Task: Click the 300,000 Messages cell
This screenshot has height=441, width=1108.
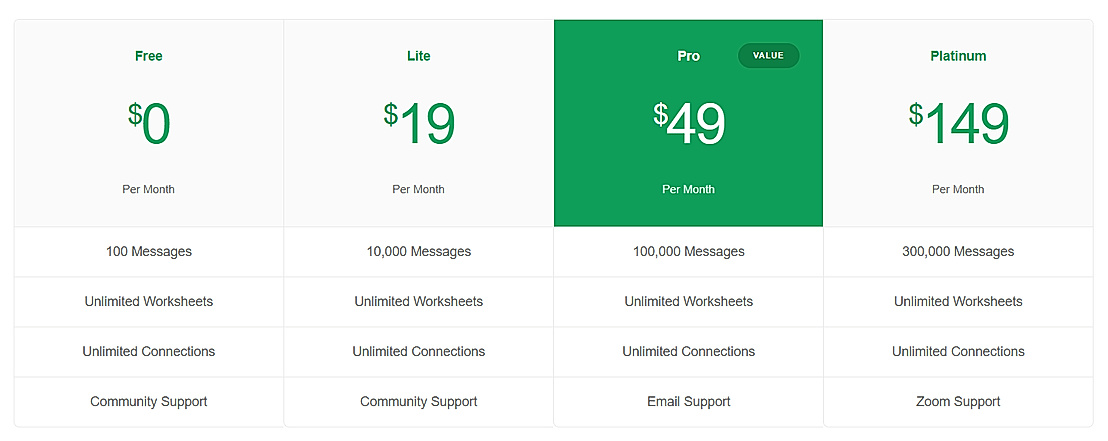Action: pyautogui.click(x=958, y=252)
